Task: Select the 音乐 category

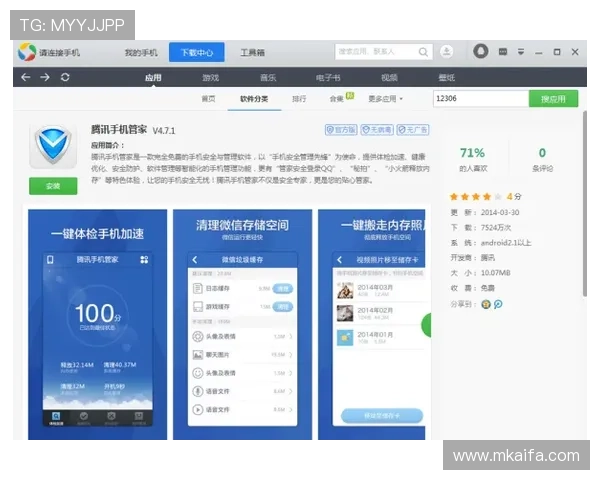Action: 268,78
